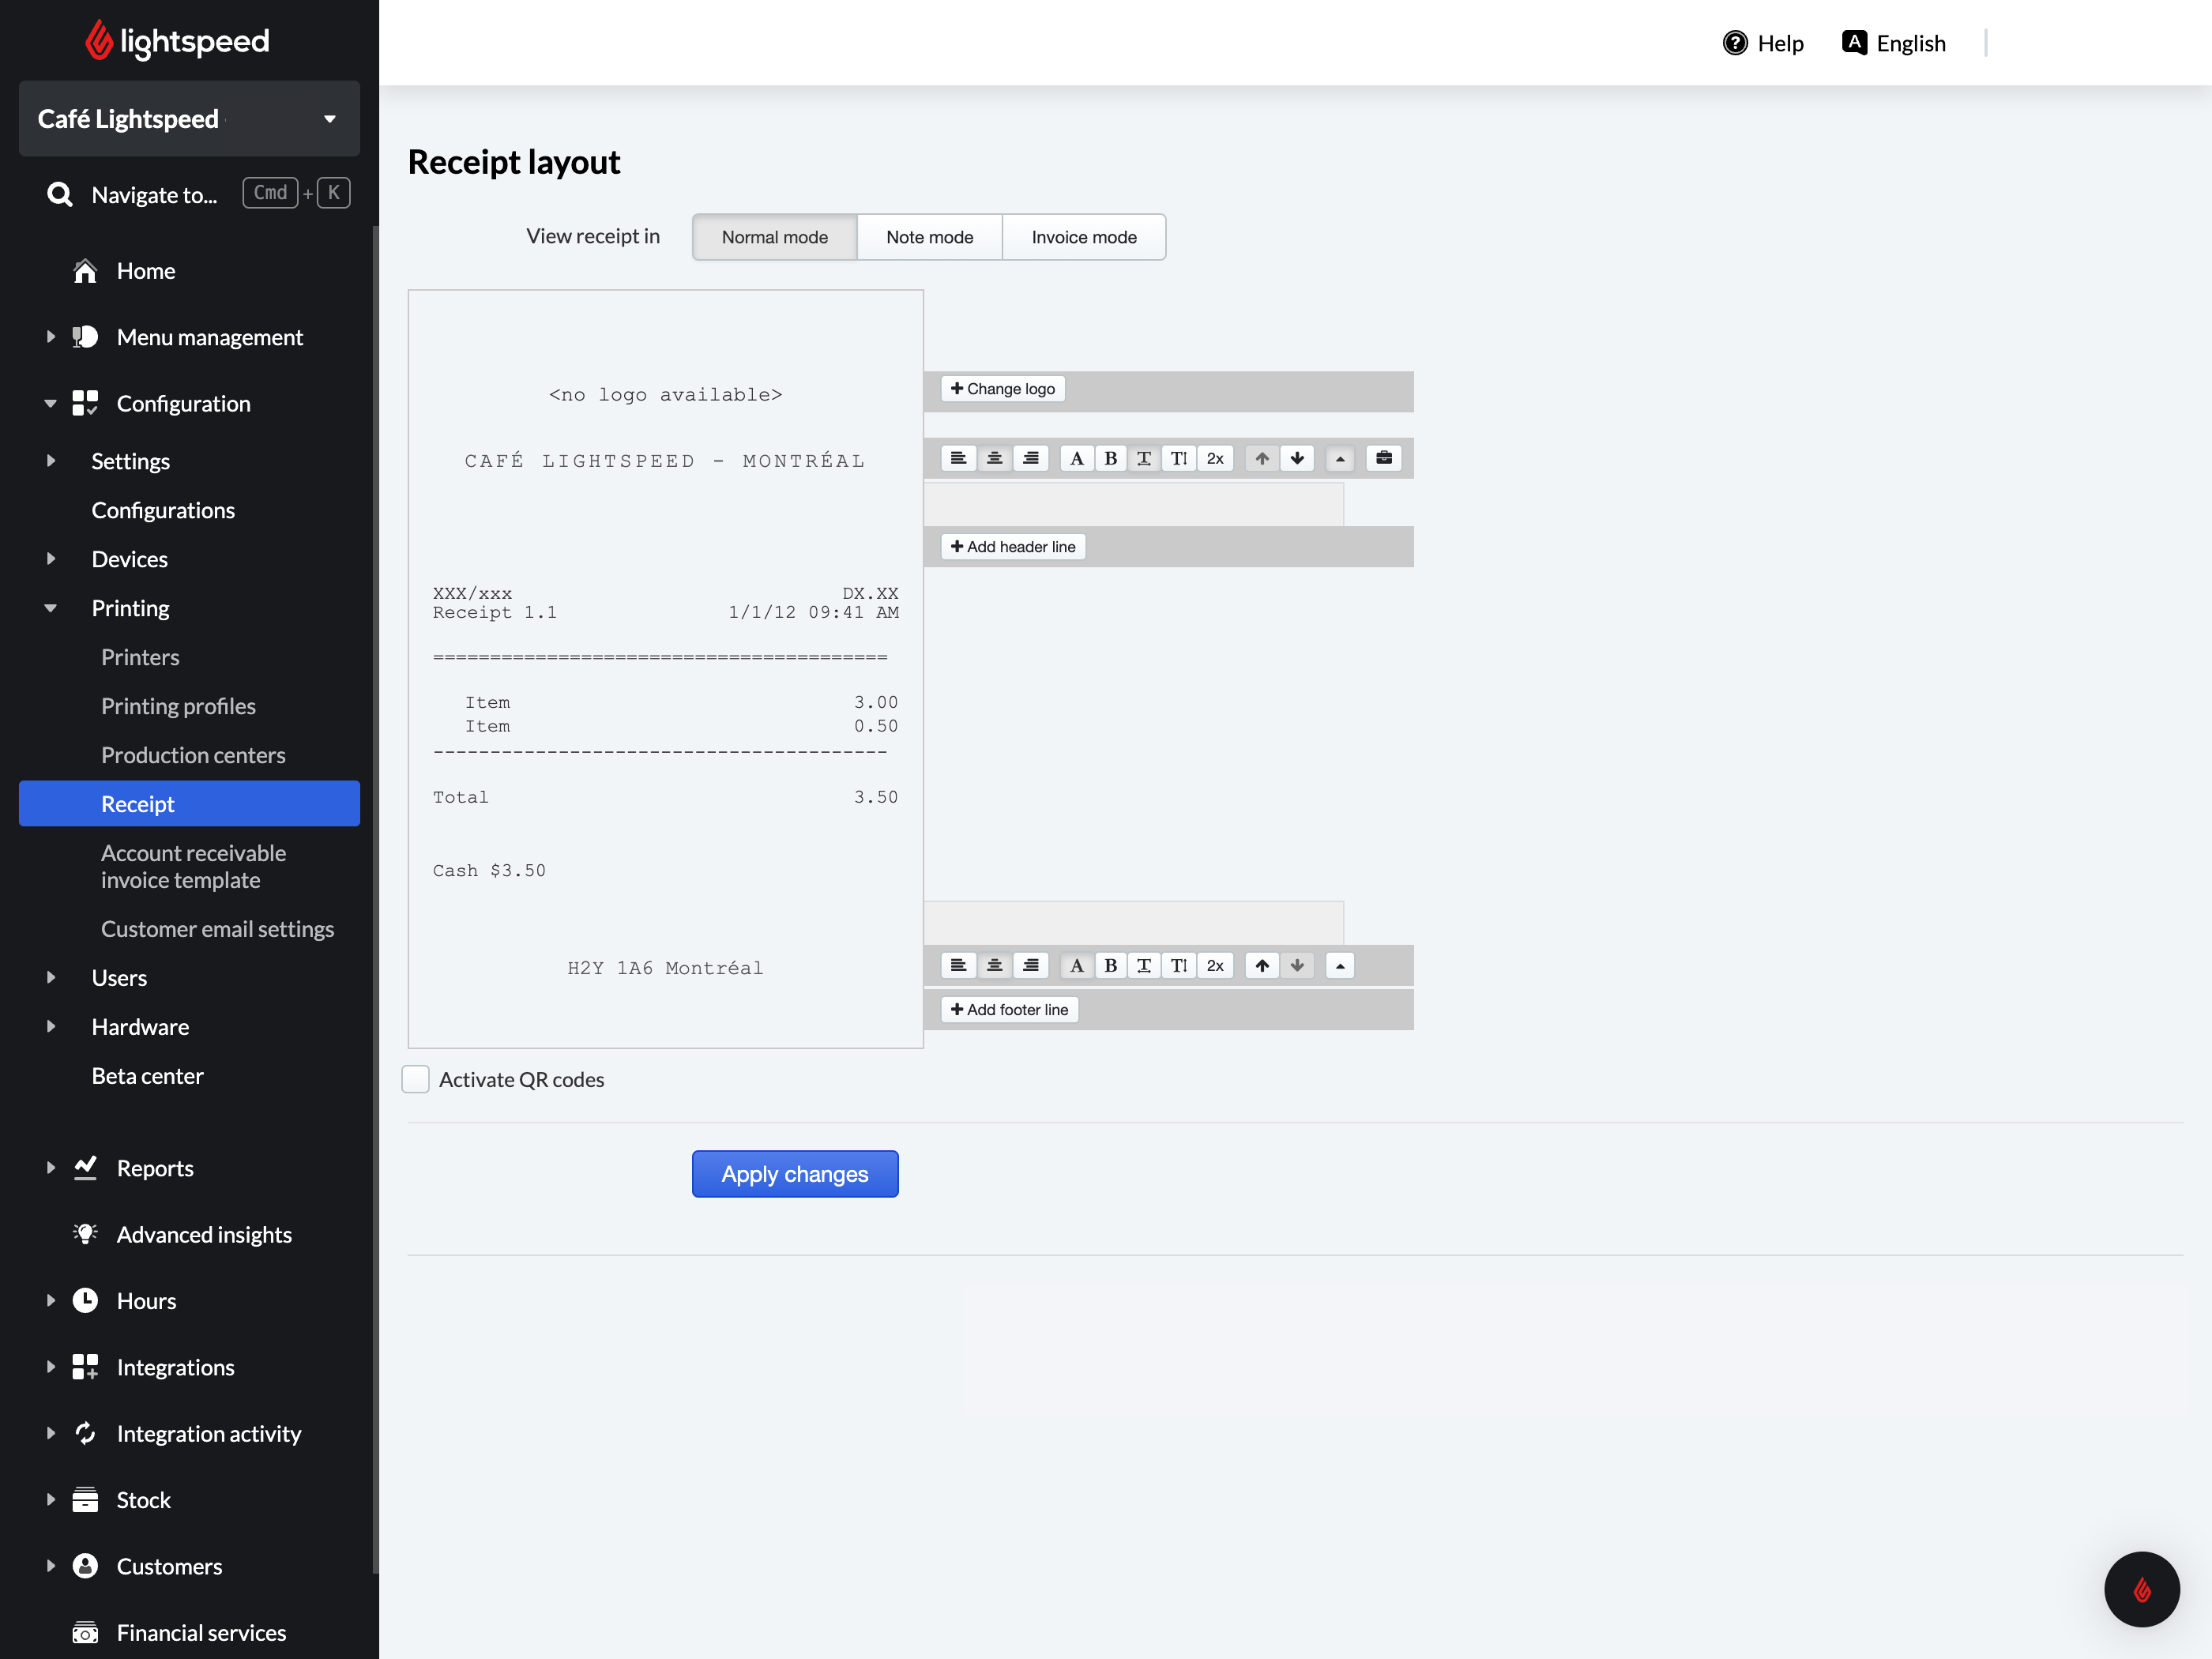Image resolution: width=2212 pixels, height=1659 pixels.
Task: Go to Production centers page
Action: point(193,755)
